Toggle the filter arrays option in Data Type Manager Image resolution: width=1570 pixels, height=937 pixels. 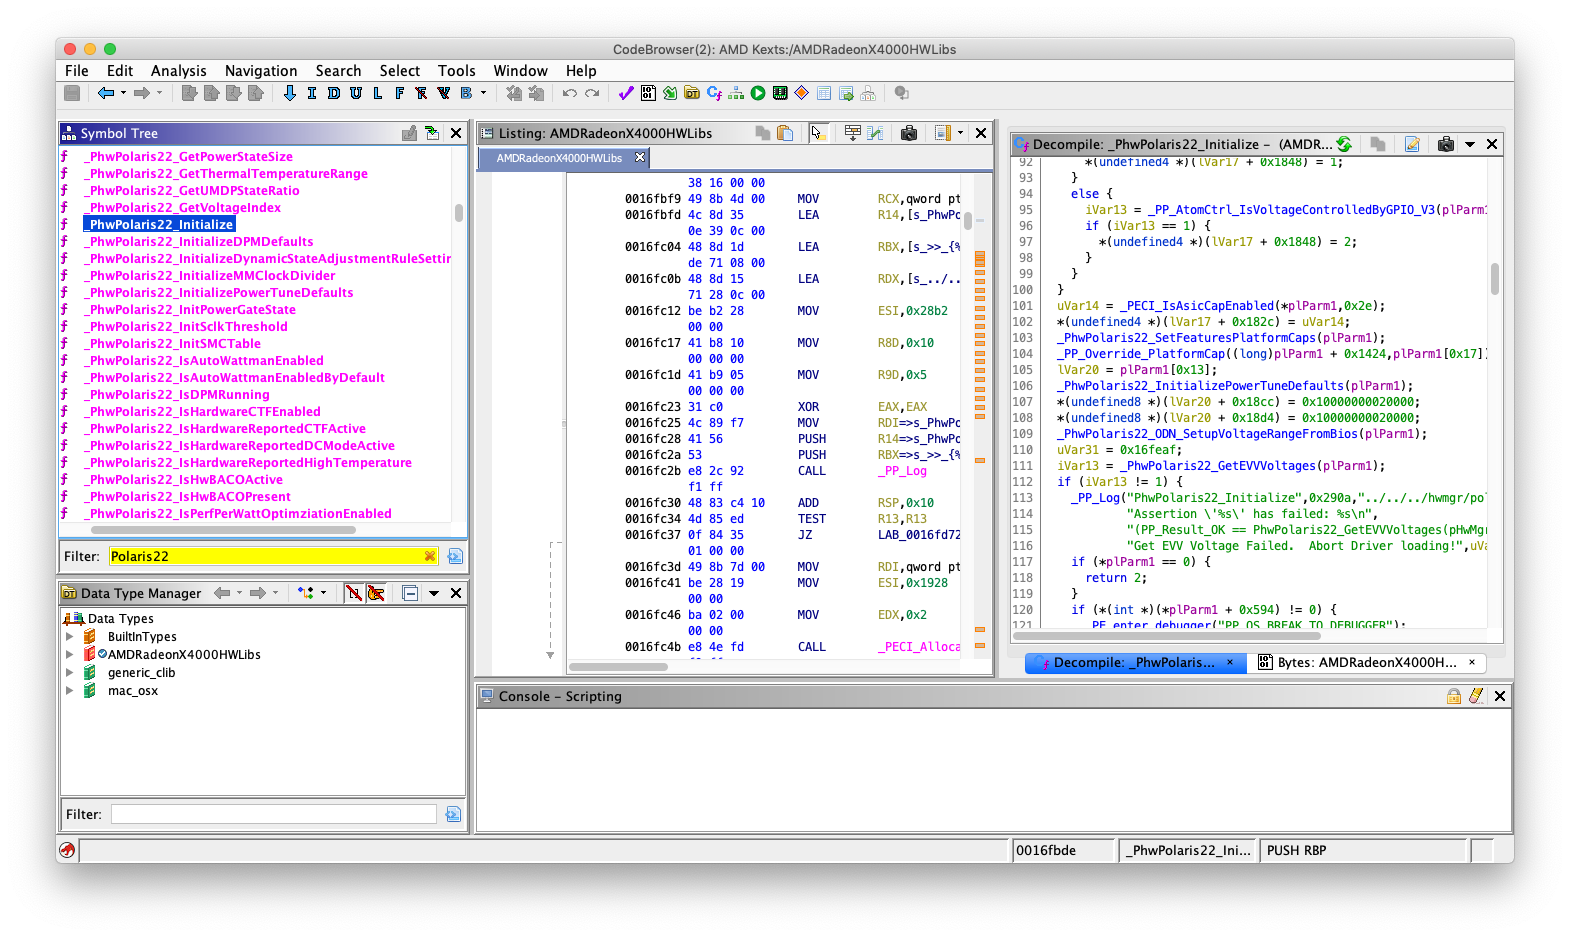tap(353, 593)
